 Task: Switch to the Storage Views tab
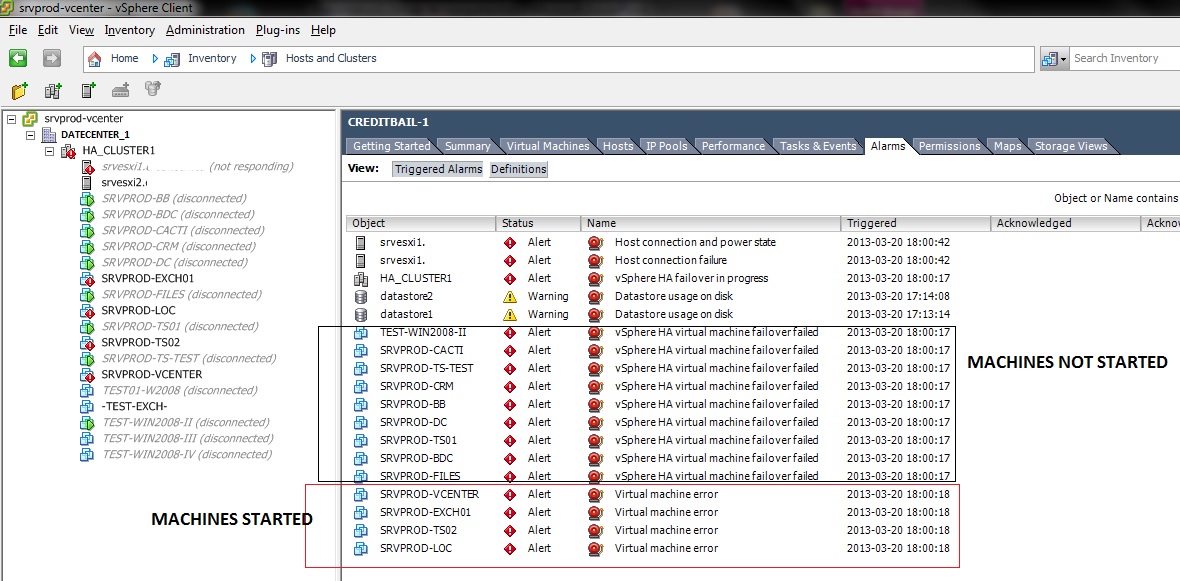(1071, 146)
